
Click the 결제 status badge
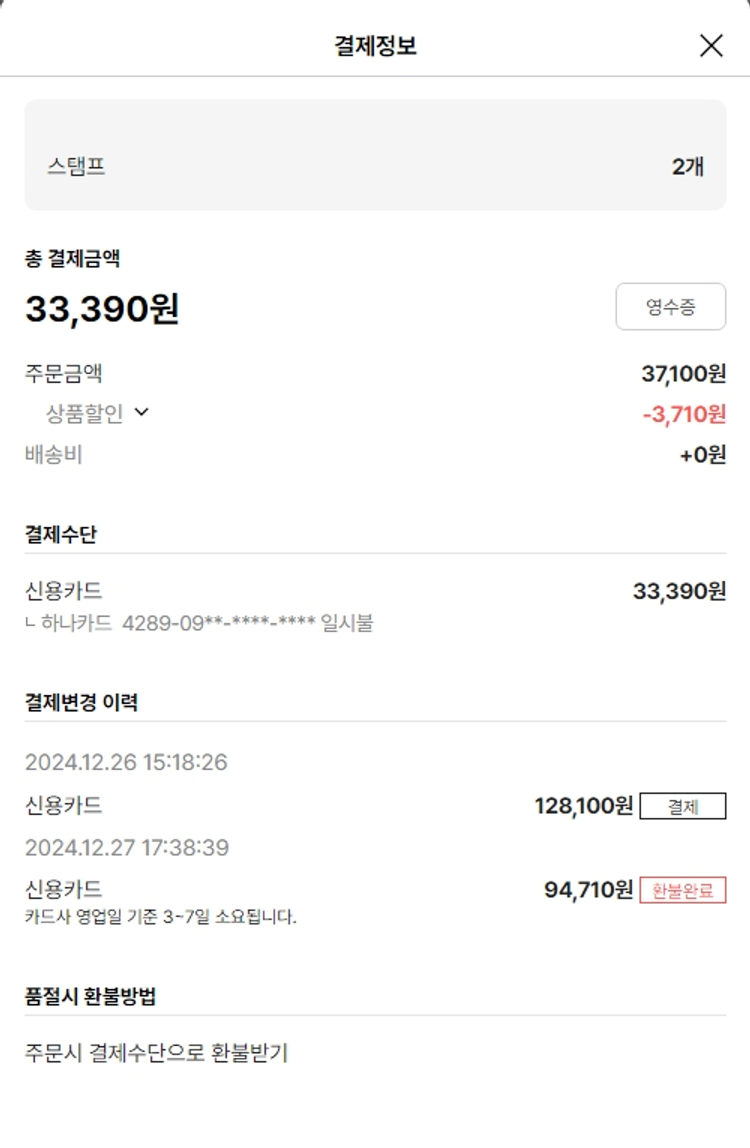(x=683, y=806)
